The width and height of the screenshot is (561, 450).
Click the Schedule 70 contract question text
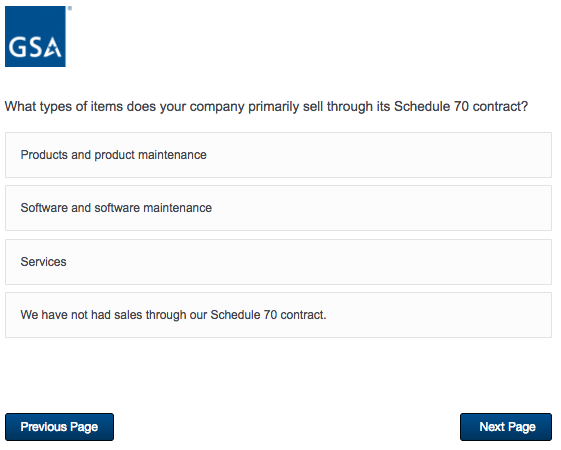tap(266, 107)
